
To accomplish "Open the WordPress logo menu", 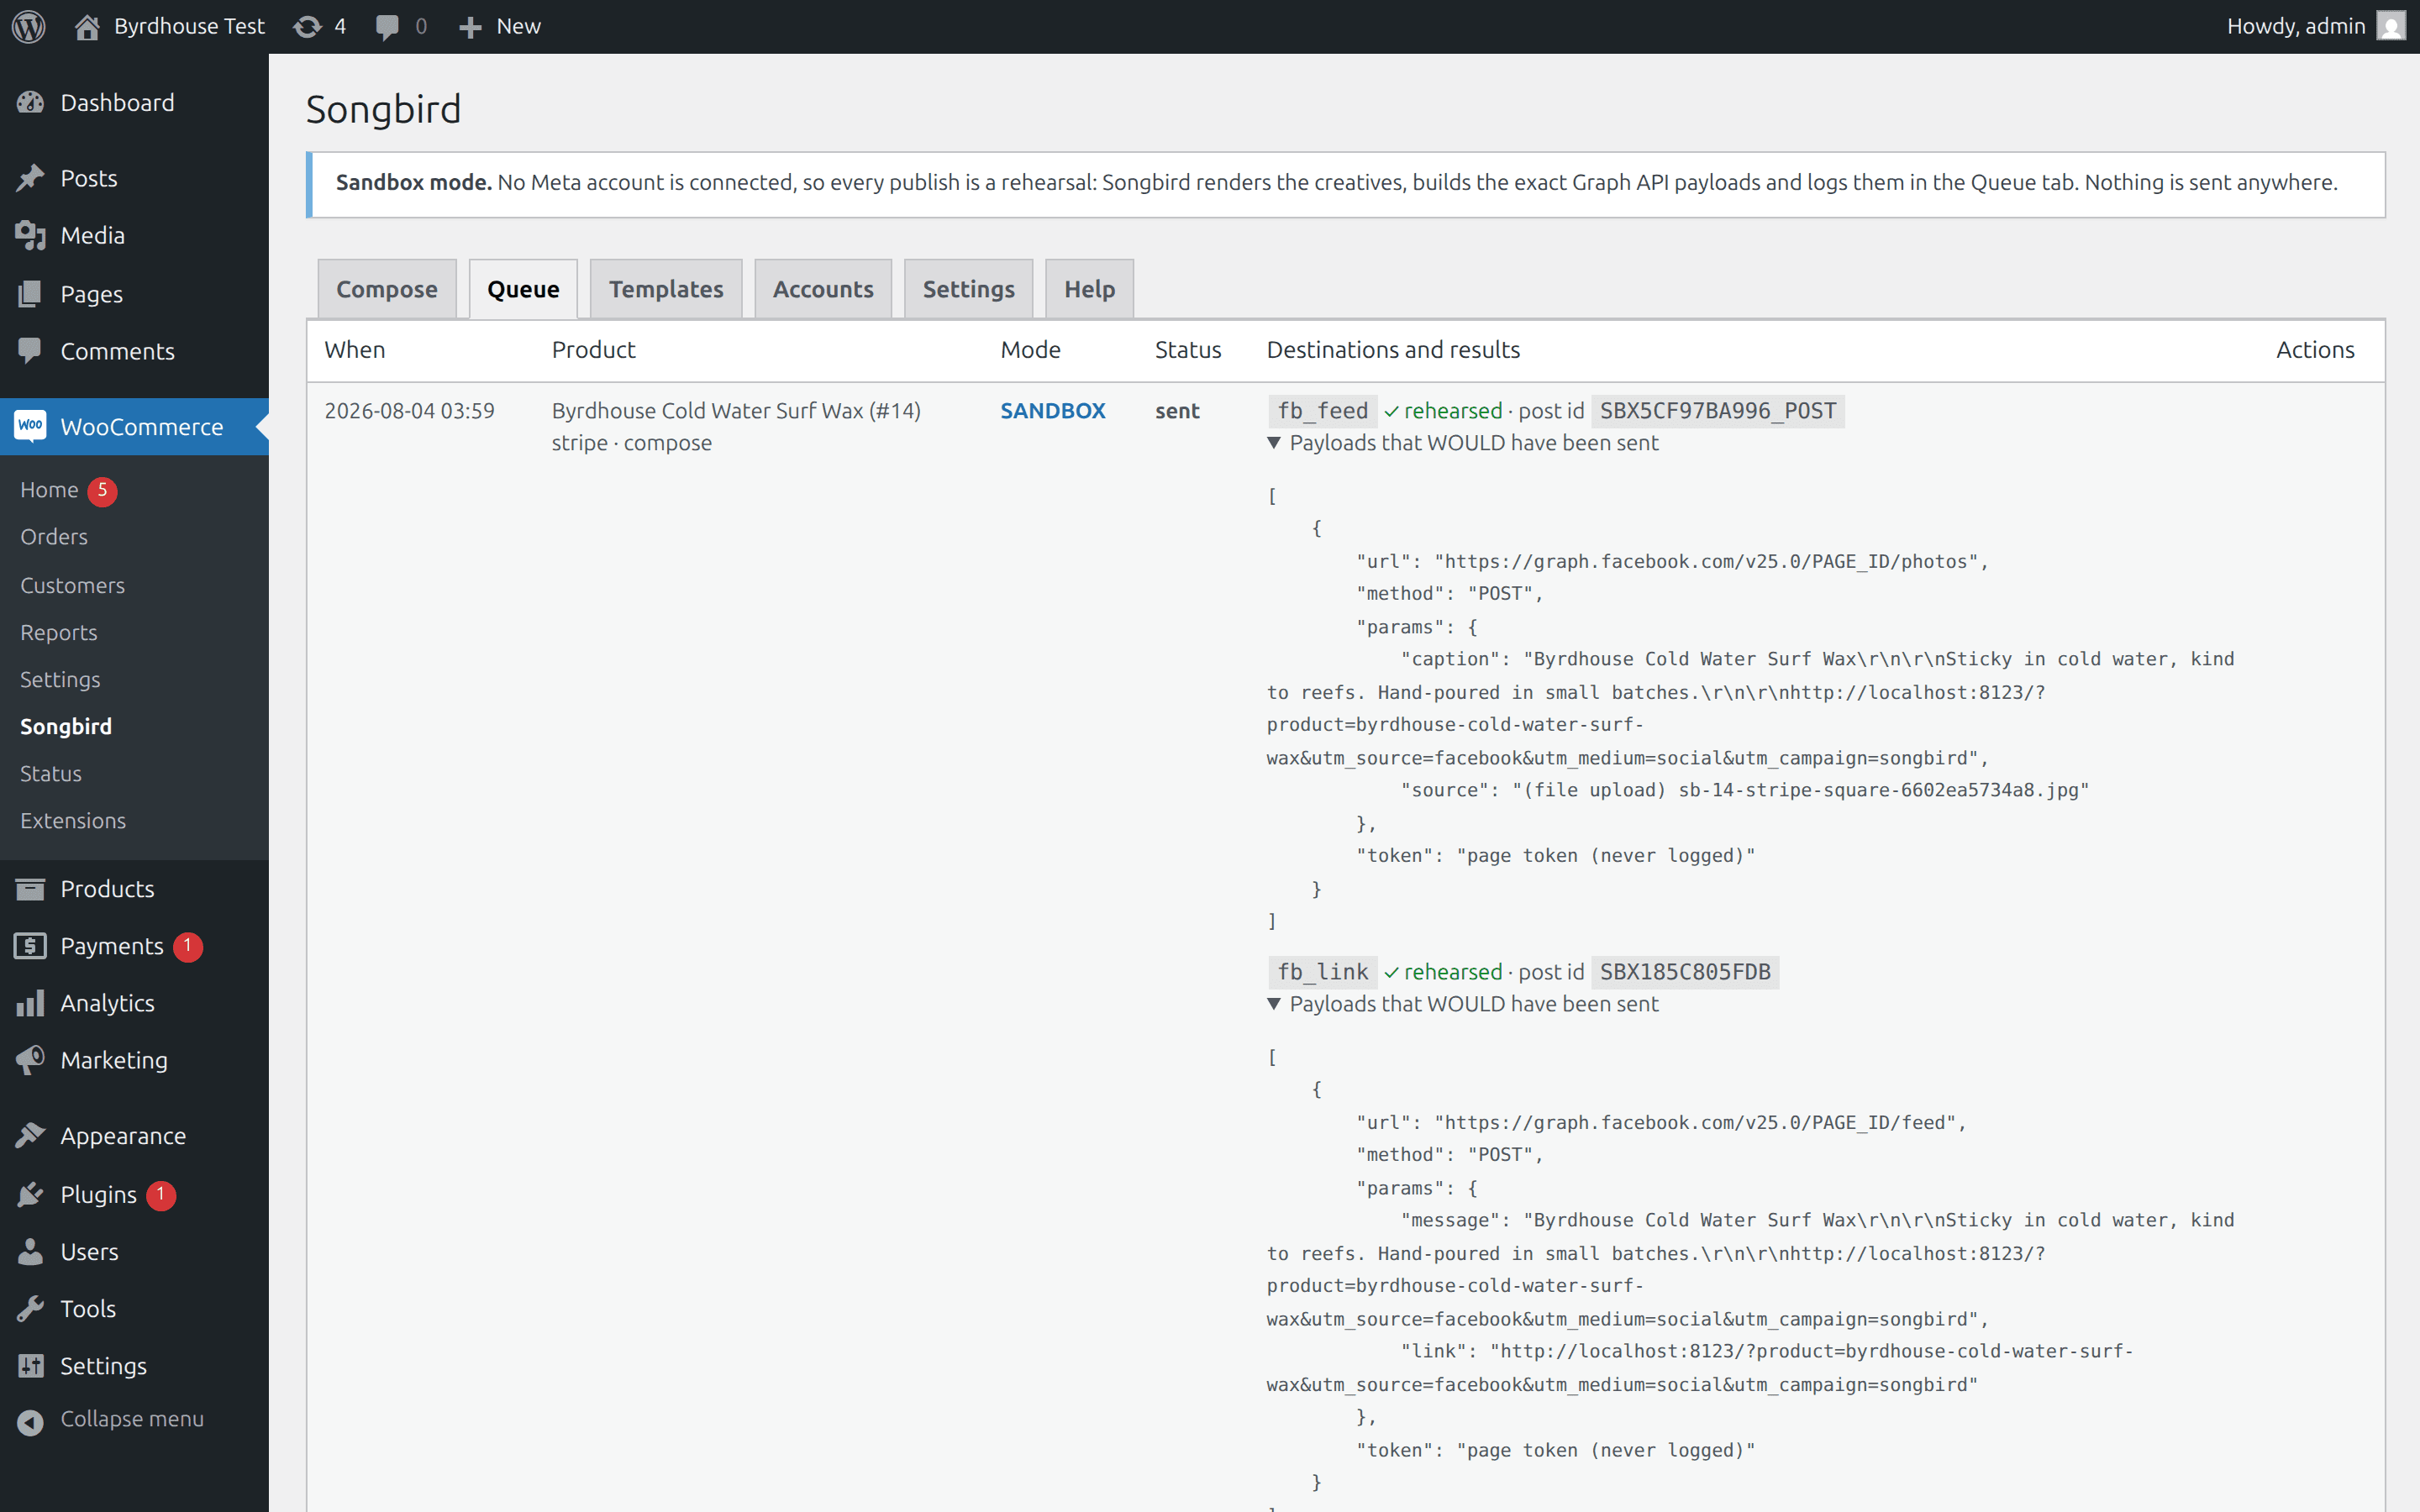I will coord(29,26).
